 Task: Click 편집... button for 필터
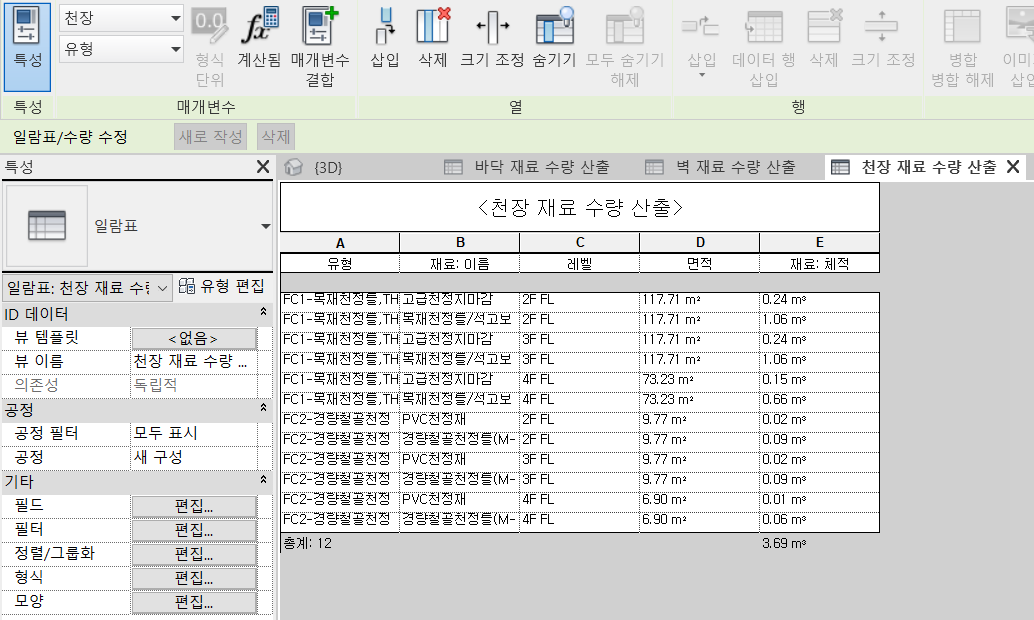pos(194,530)
